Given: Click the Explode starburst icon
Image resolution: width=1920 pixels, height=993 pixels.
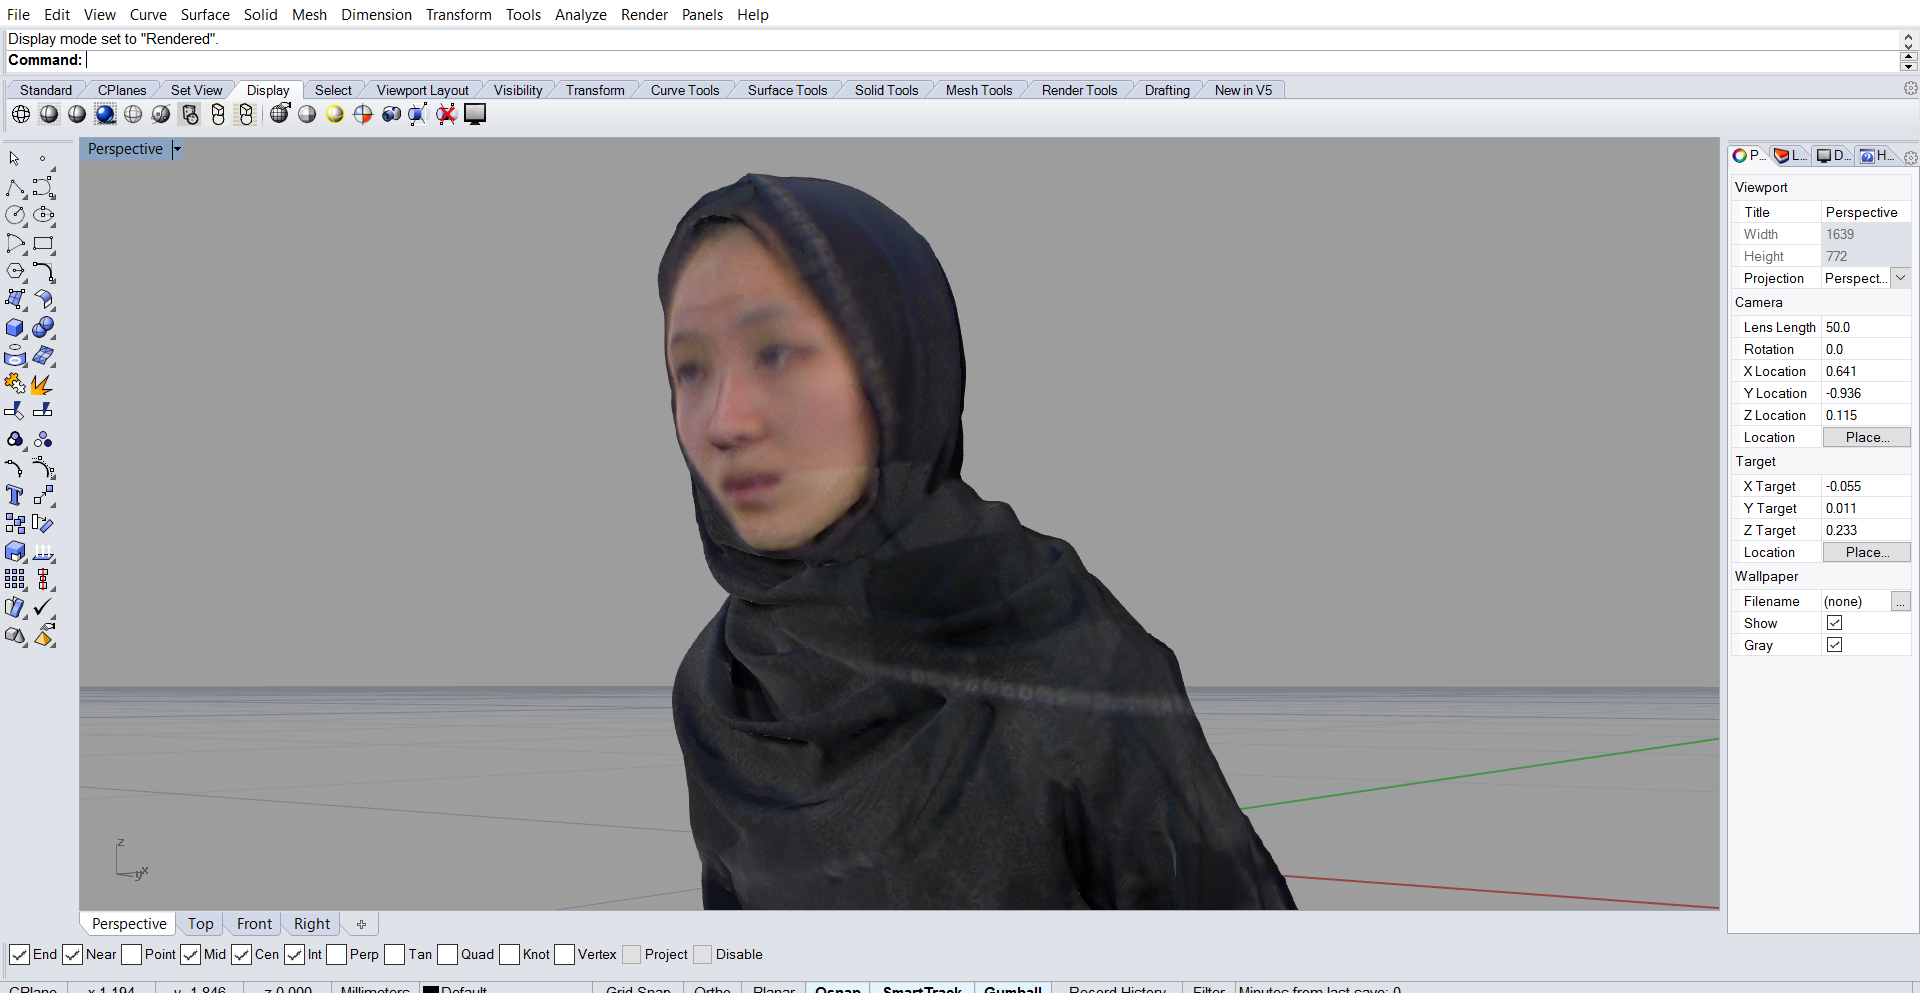Looking at the screenshot, I should 43,384.
